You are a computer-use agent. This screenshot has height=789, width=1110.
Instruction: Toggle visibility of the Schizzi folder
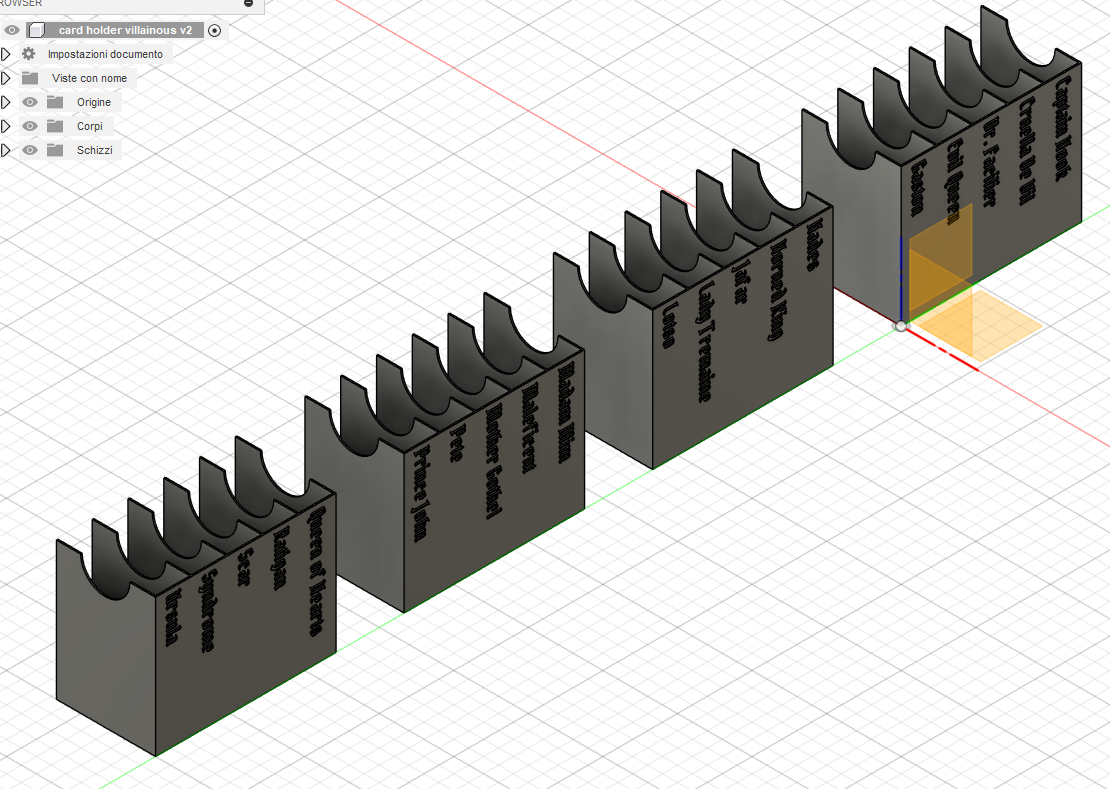(29, 150)
